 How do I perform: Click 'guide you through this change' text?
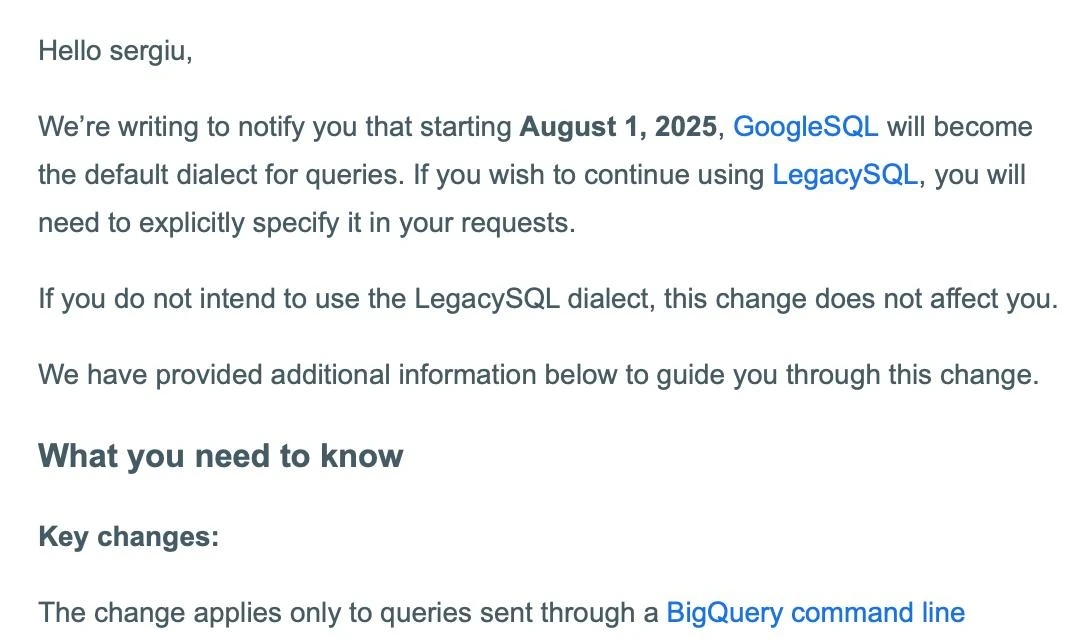(x=848, y=375)
